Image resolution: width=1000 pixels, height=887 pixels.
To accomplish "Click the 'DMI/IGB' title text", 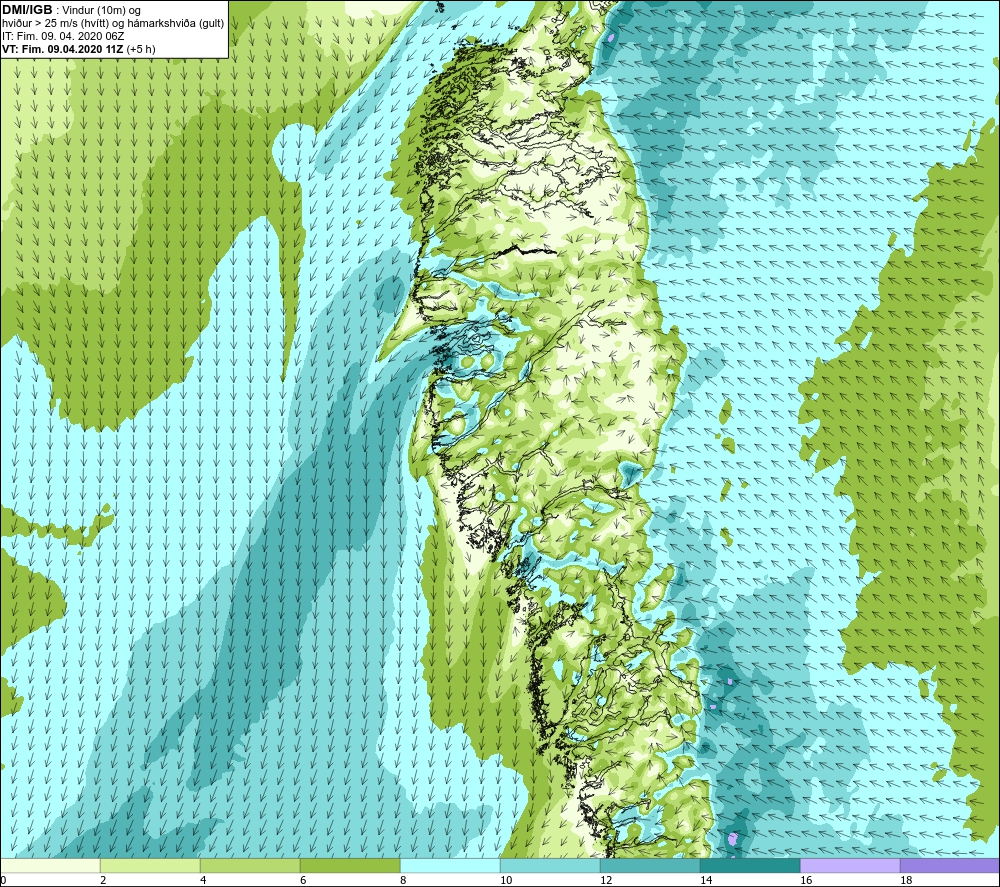I will tap(27, 10).
